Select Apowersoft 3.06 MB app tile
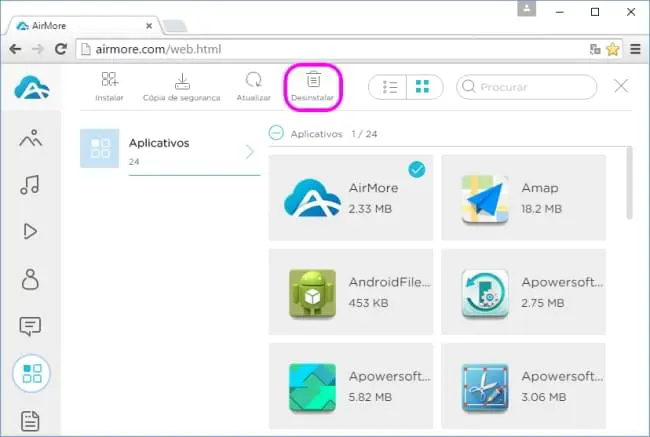The width and height of the screenshot is (650, 437). point(523,386)
